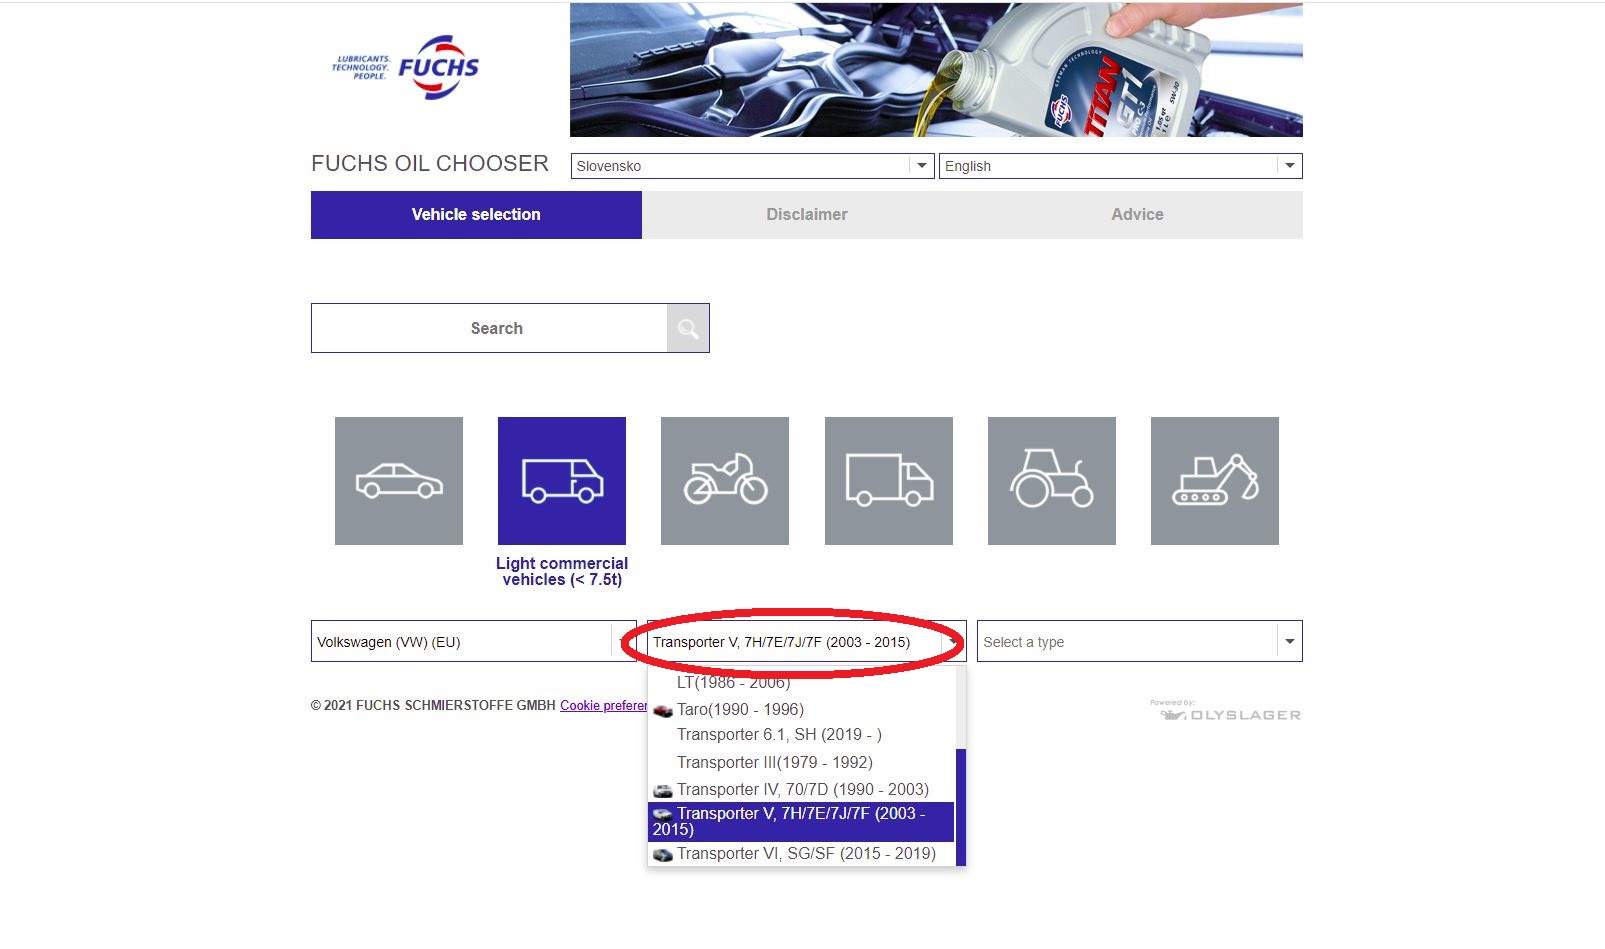
Task: Open the Slovensko country dropdown
Action: tap(752, 166)
